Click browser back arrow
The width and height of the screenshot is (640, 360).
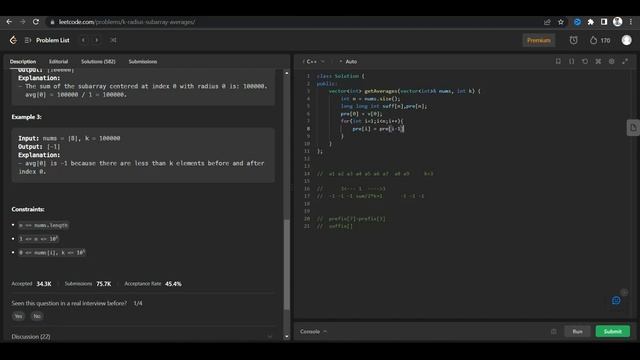click(9, 22)
